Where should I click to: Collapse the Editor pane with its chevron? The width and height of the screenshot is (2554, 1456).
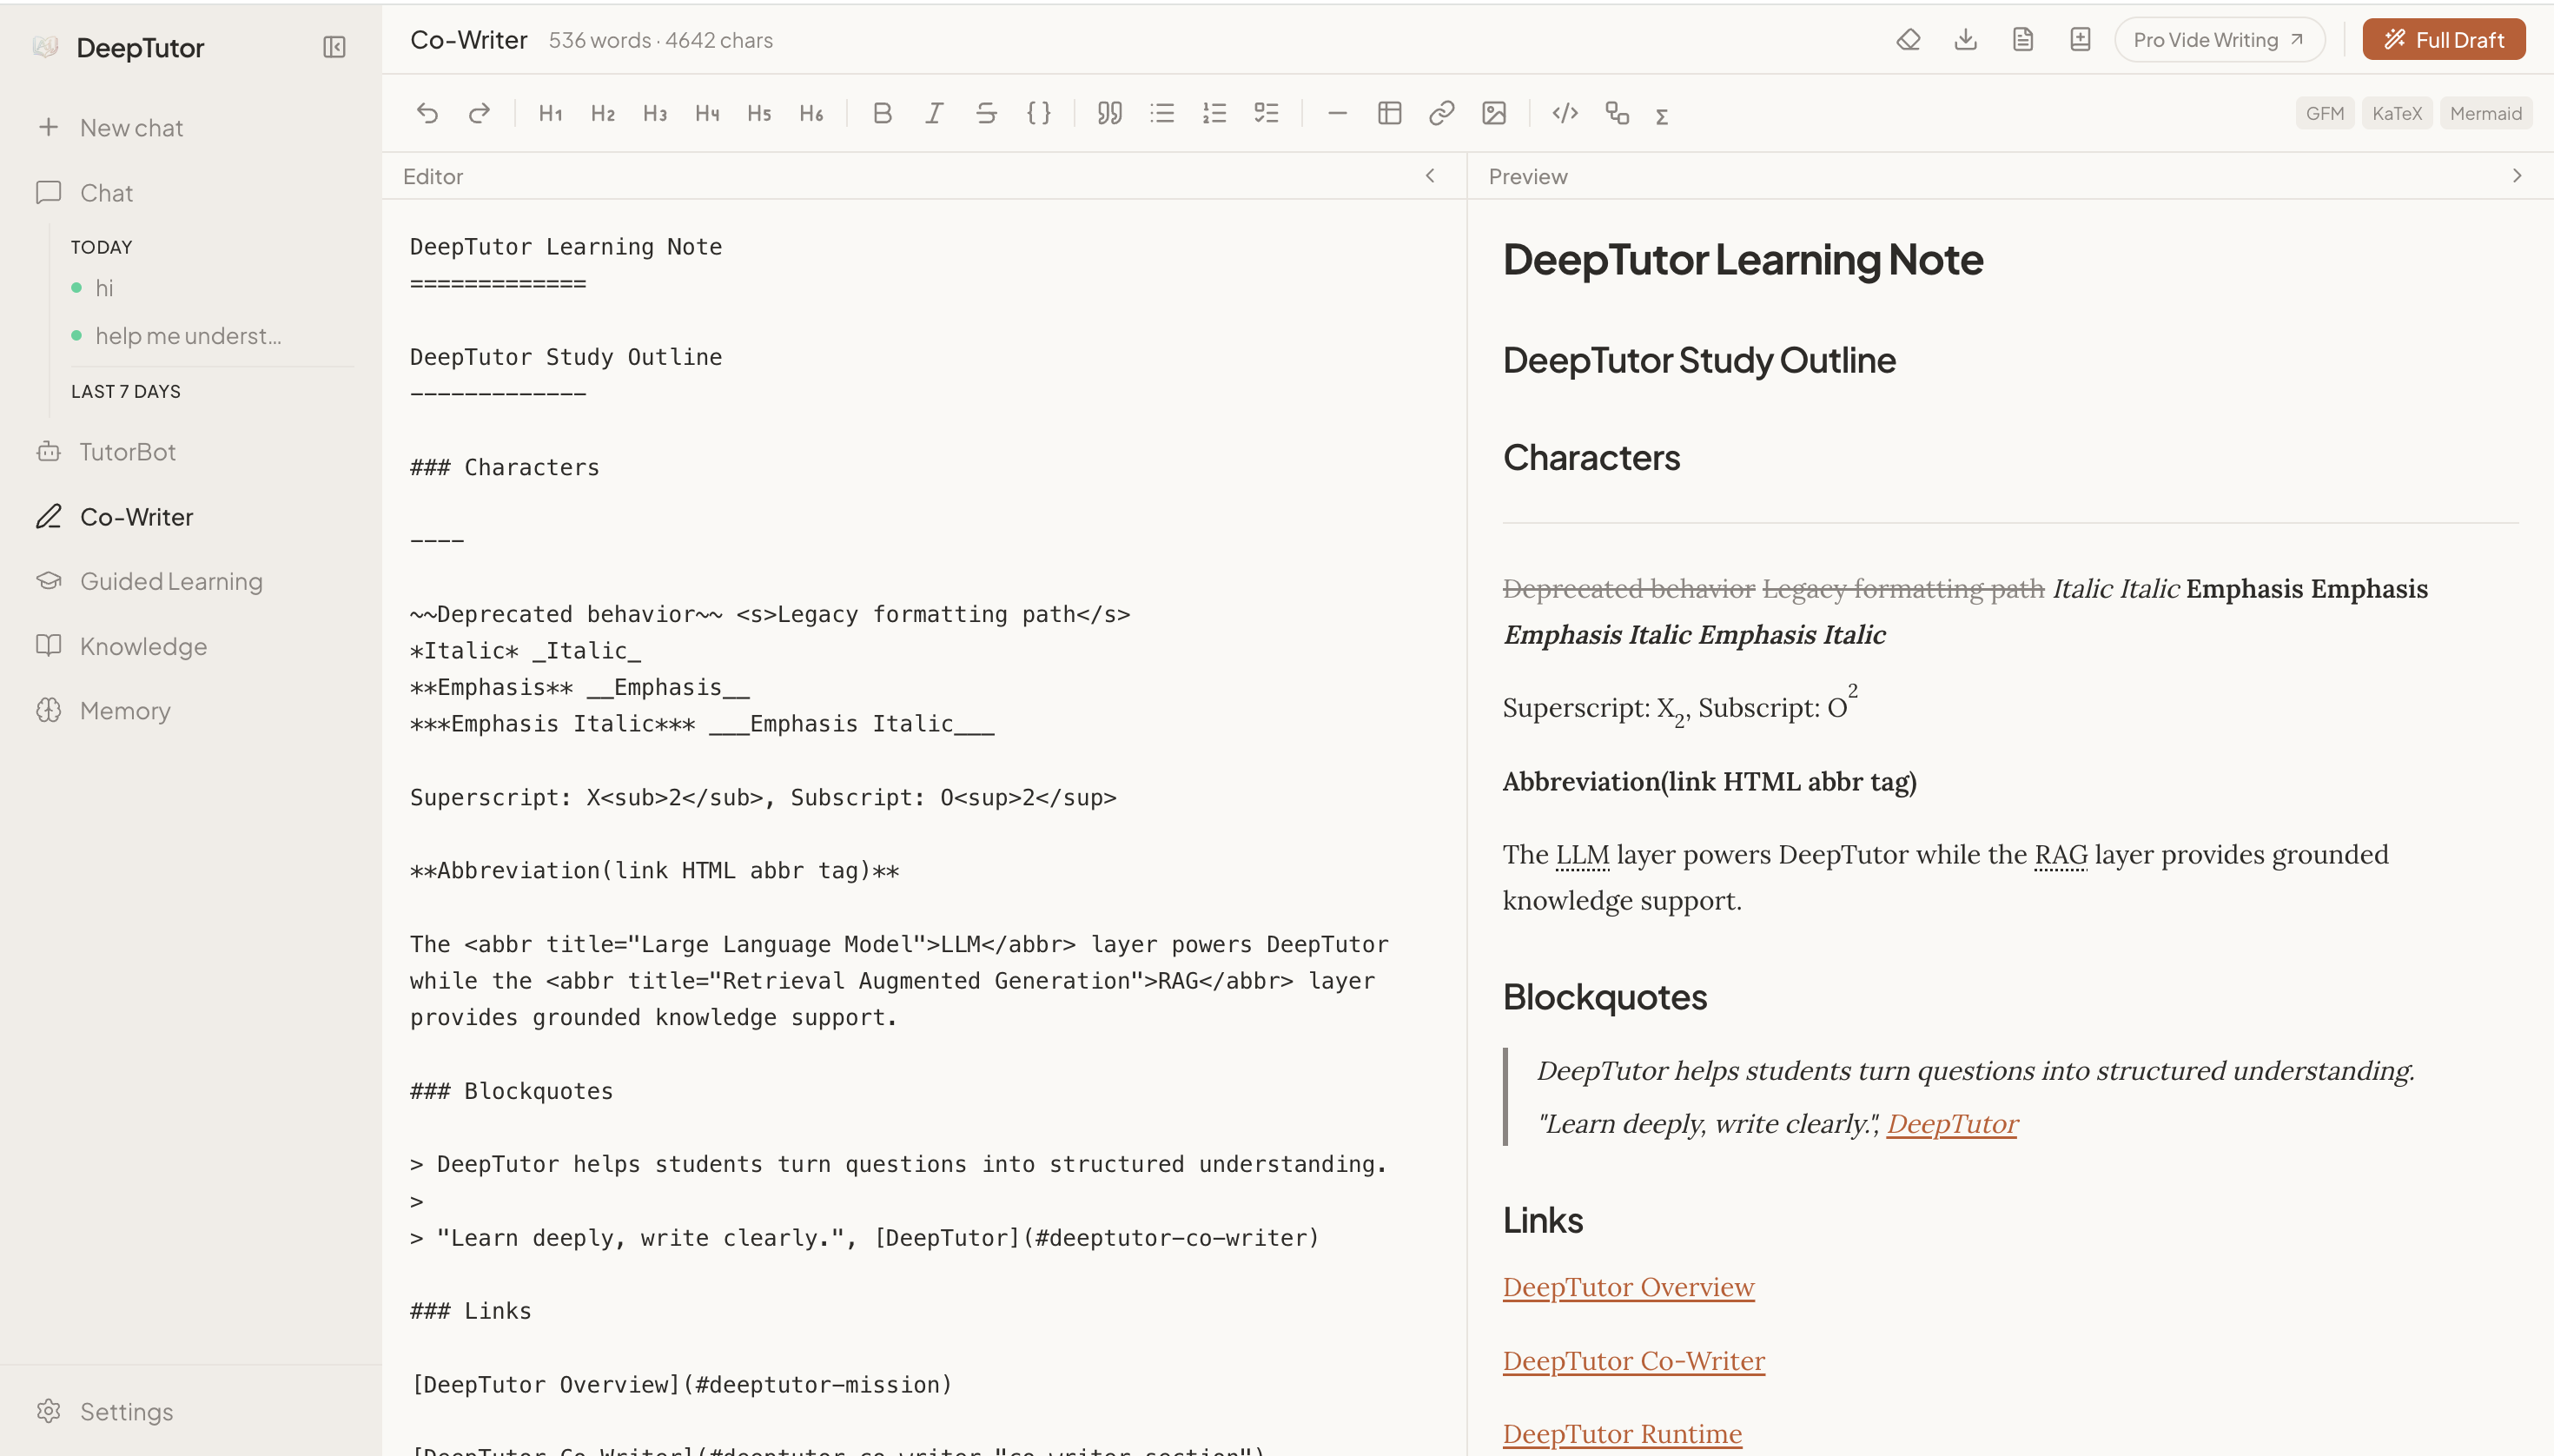[x=1429, y=175]
